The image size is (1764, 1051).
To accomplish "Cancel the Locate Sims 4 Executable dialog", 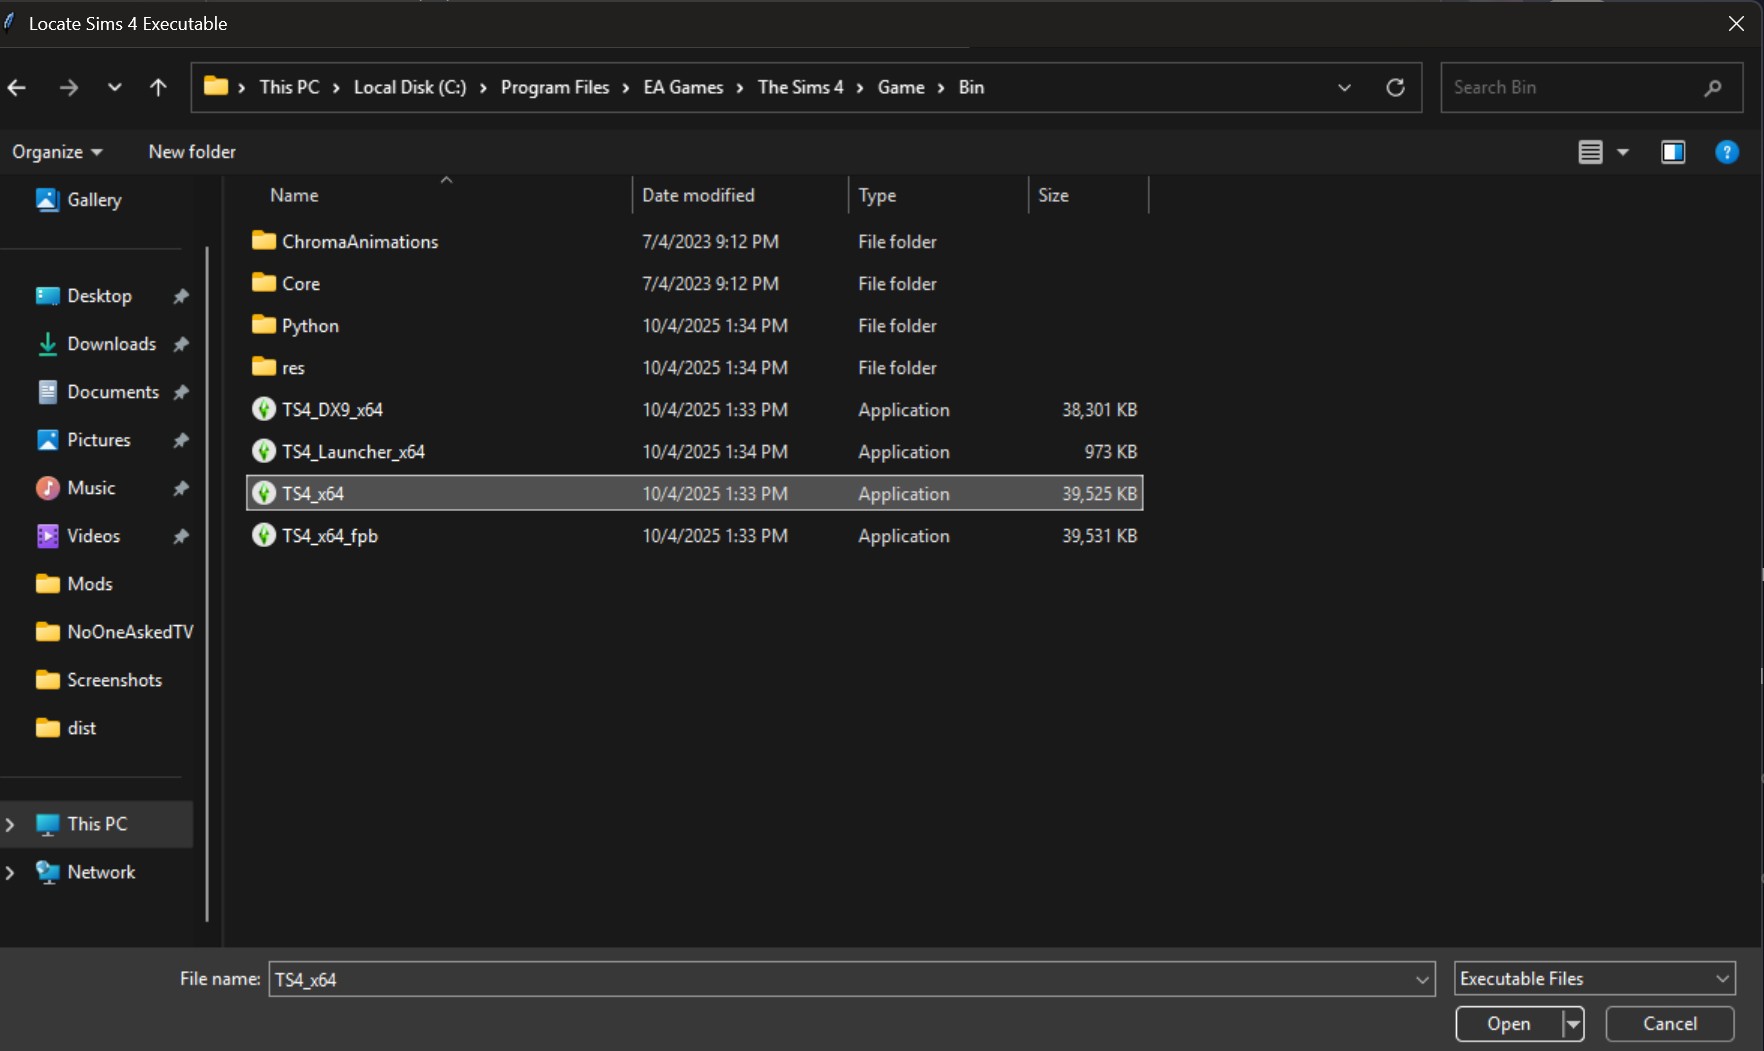I will point(1669,1024).
